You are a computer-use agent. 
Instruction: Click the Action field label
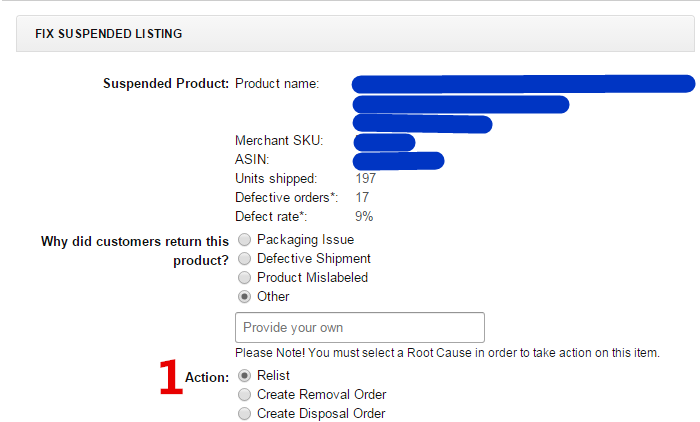pyautogui.click(x=207, y=377)
